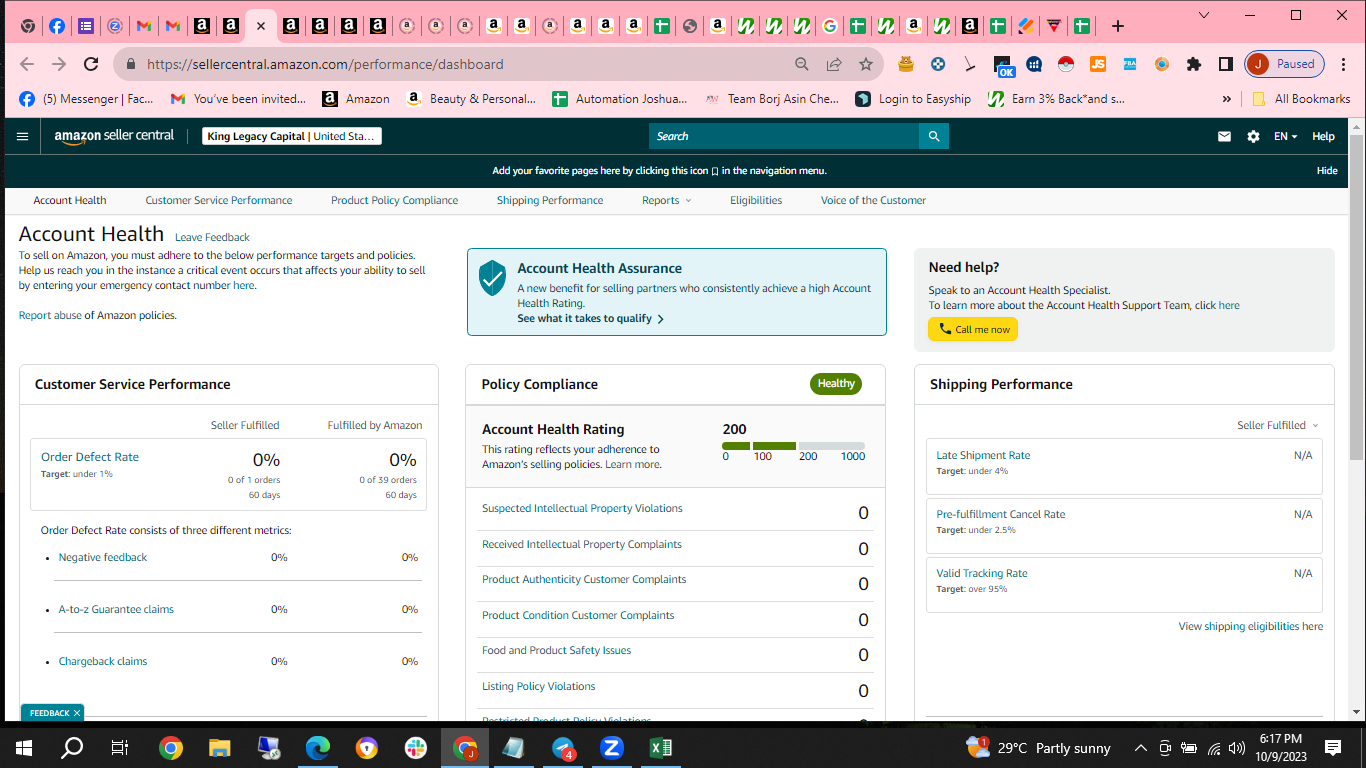Expand the Reports dropdown menu
This screenshot has height=768, width=1366.
coord(666,200)
